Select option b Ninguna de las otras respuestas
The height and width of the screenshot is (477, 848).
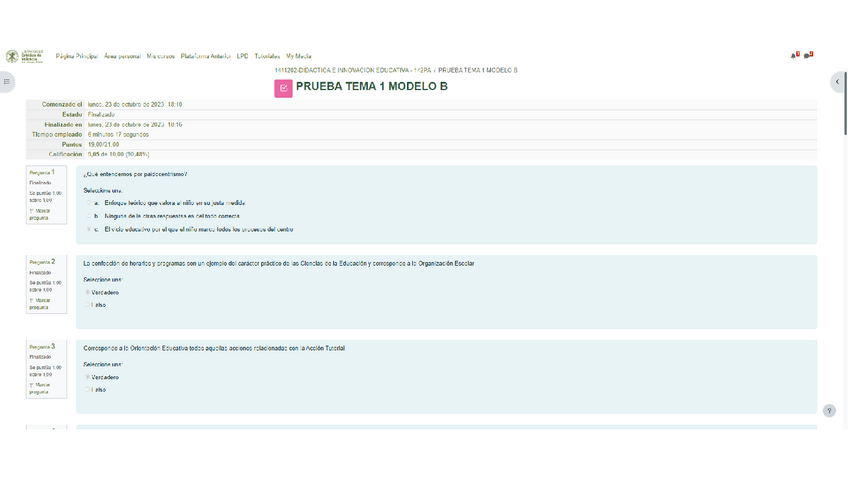click(89, 216)
